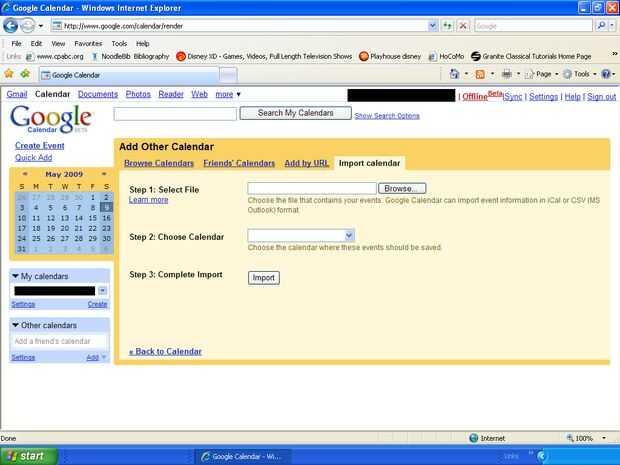620x465 pixels.
Task: Click the Home icon in command bar
Action: (x=454, y=74)
